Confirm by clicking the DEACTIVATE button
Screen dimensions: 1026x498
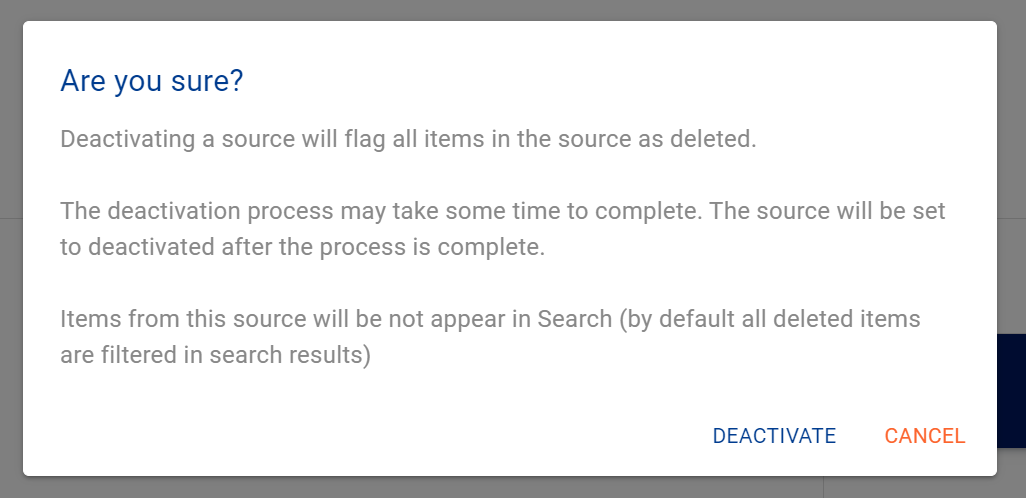pyautogui.click(x=774, y=436)
